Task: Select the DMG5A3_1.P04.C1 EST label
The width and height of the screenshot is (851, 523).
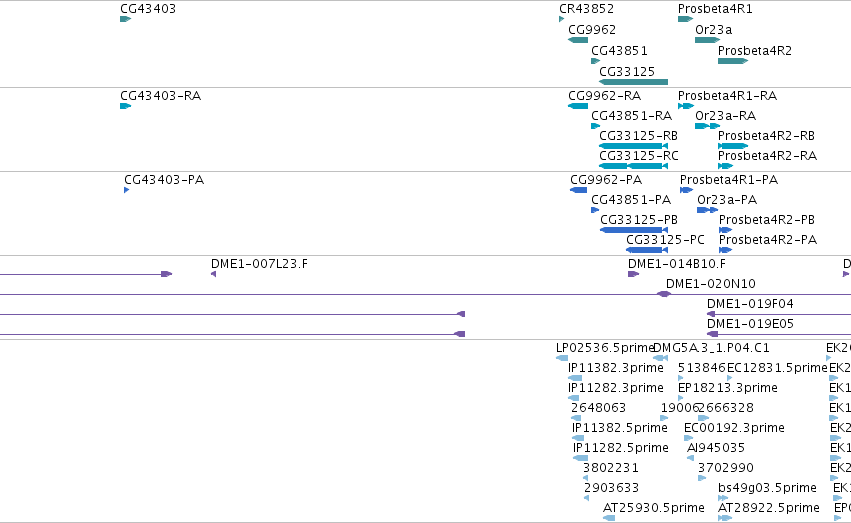Action: point(711,348)
